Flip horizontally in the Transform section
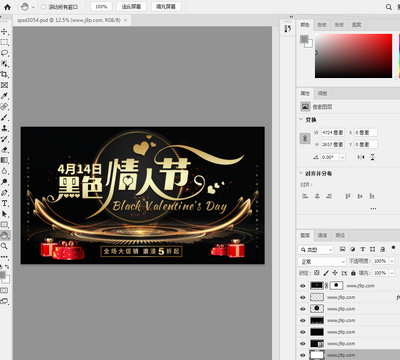This screenshot has width=400, height=360. click(361, 157)
